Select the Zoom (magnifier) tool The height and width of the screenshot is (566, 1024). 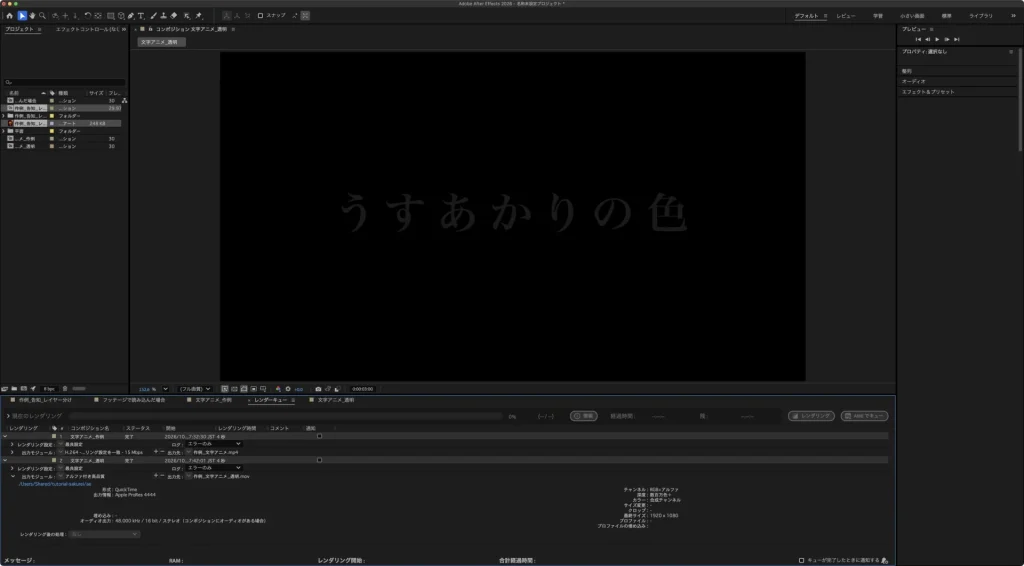click(42, 16)
